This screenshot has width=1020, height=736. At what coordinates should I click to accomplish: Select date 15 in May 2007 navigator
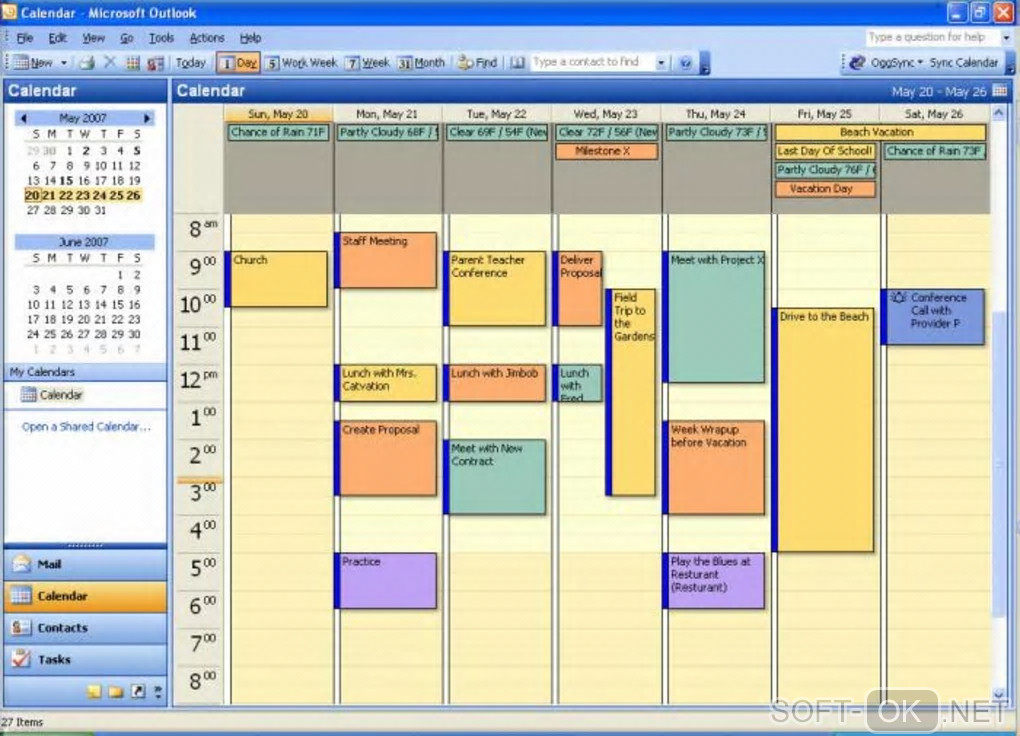pyautogui.click(x=66, y=180)
